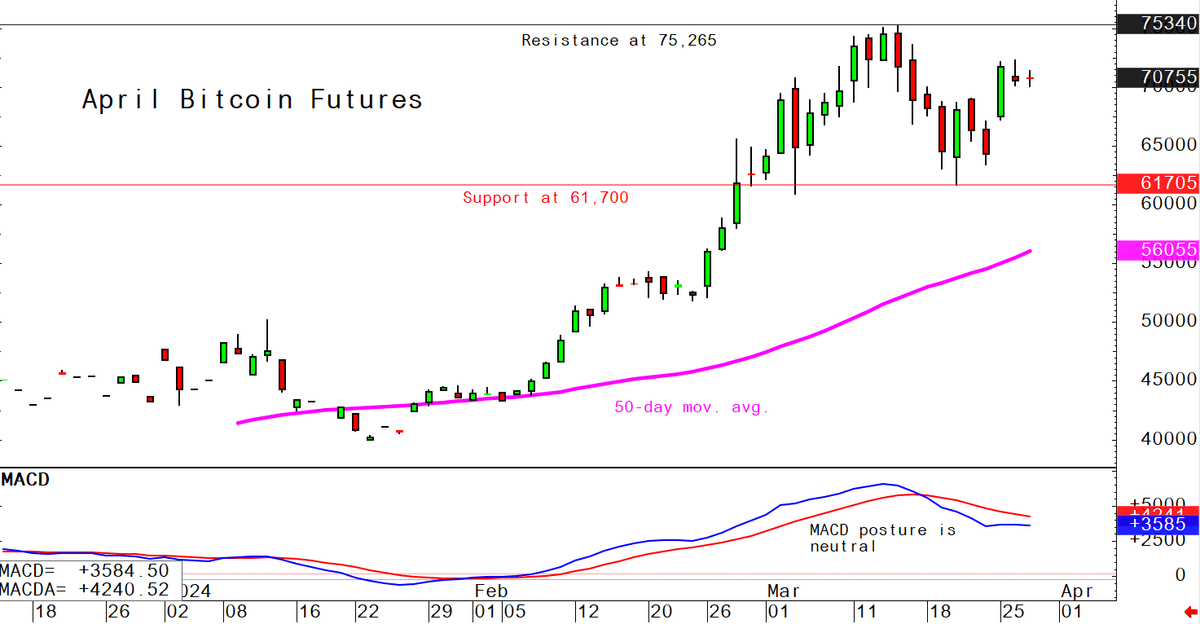
Task: Click the magenta 56055 moving average tag
Action: tap(1158, 250)
